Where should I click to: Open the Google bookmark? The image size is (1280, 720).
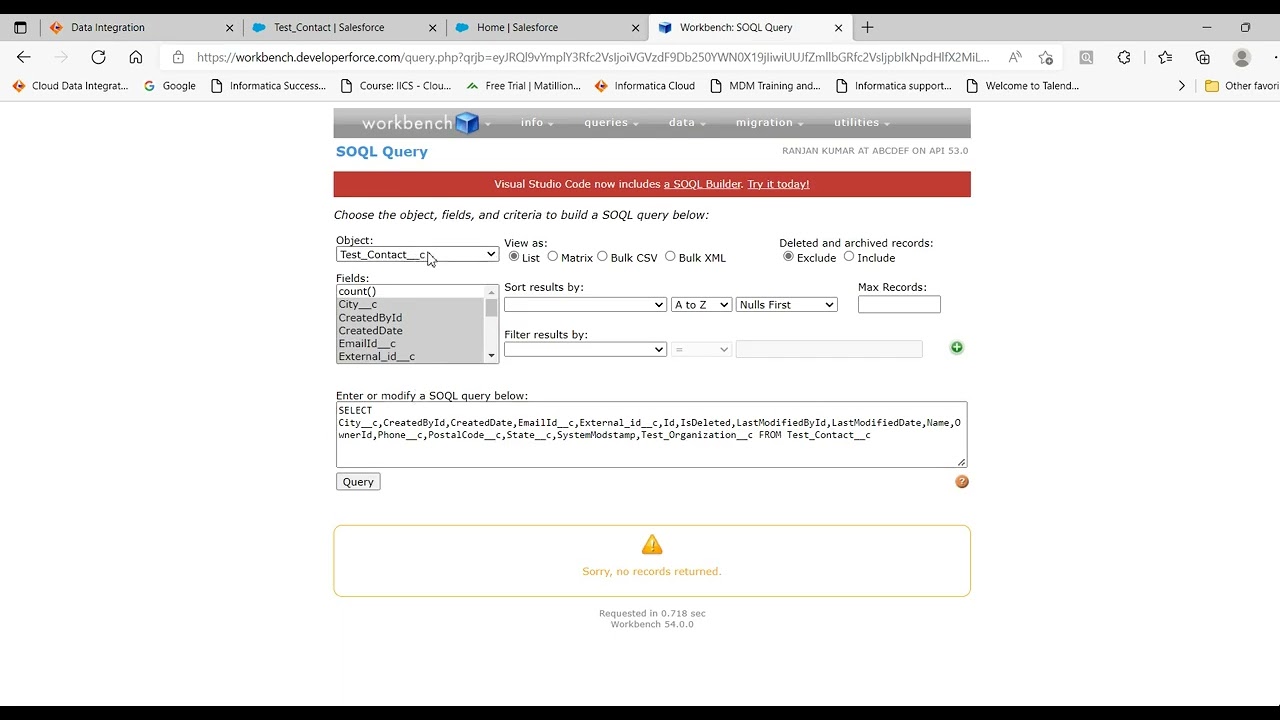click(x=170, y=86)
